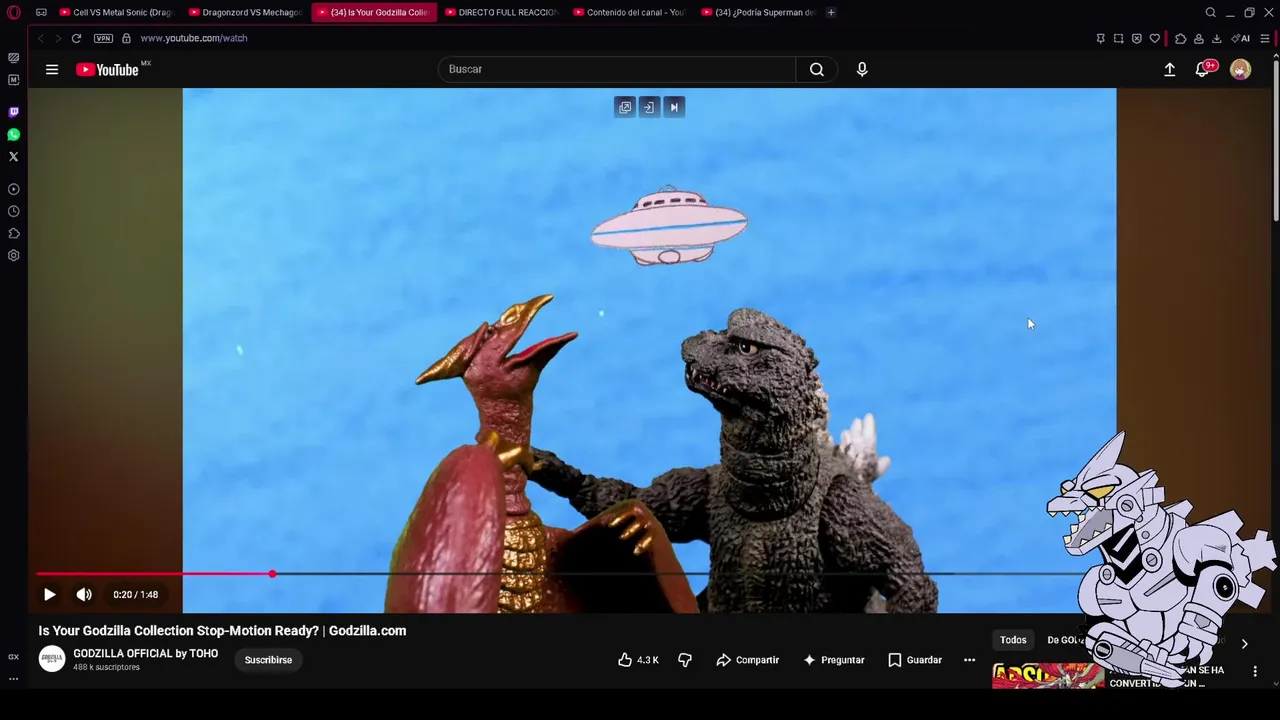
Task: Seek using the red progress scrubber handle
Action: [272, 574]
